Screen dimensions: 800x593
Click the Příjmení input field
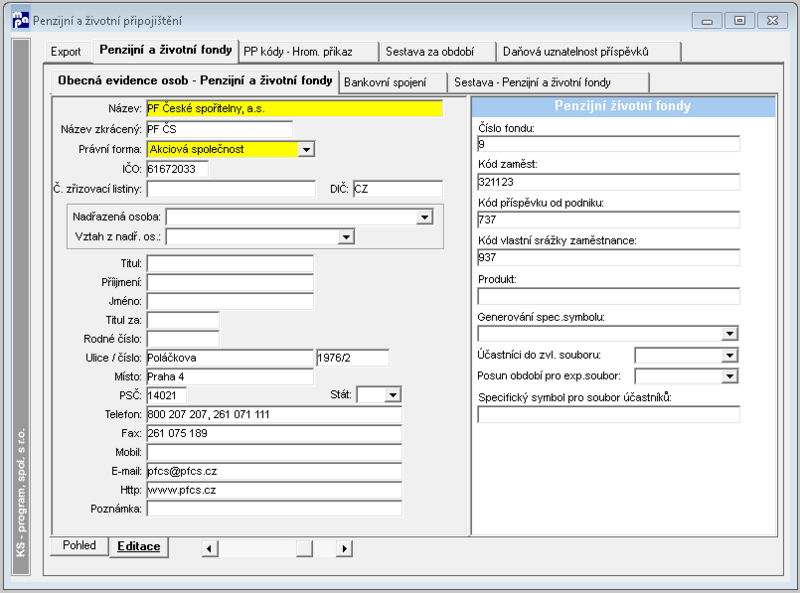pos(230,283)
